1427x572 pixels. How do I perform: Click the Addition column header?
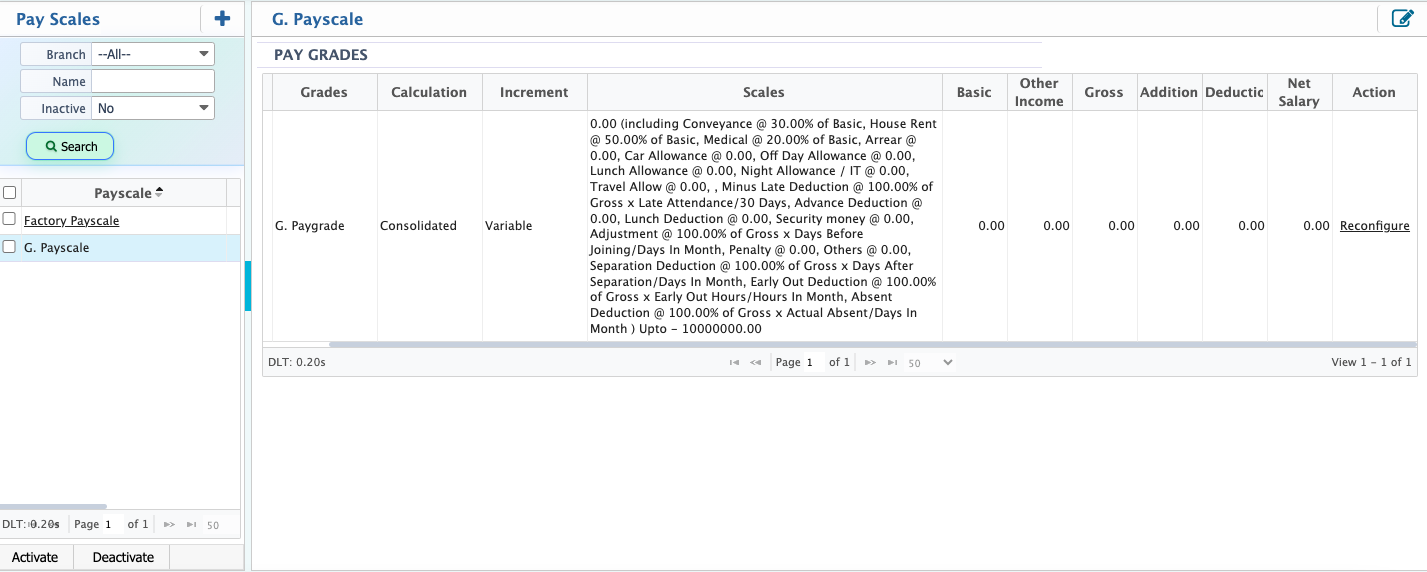pos(1169,92)
